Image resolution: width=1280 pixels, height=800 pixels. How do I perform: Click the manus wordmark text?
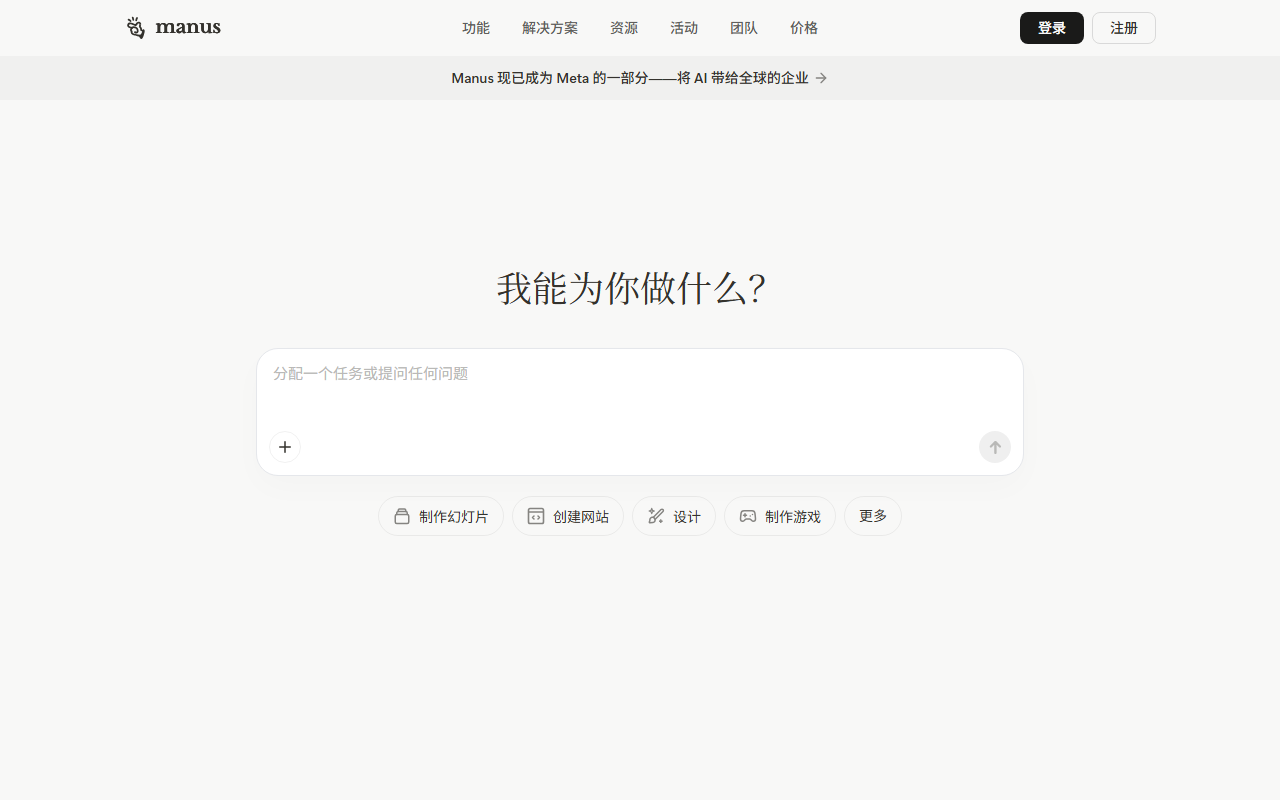(x=188, y=27)
